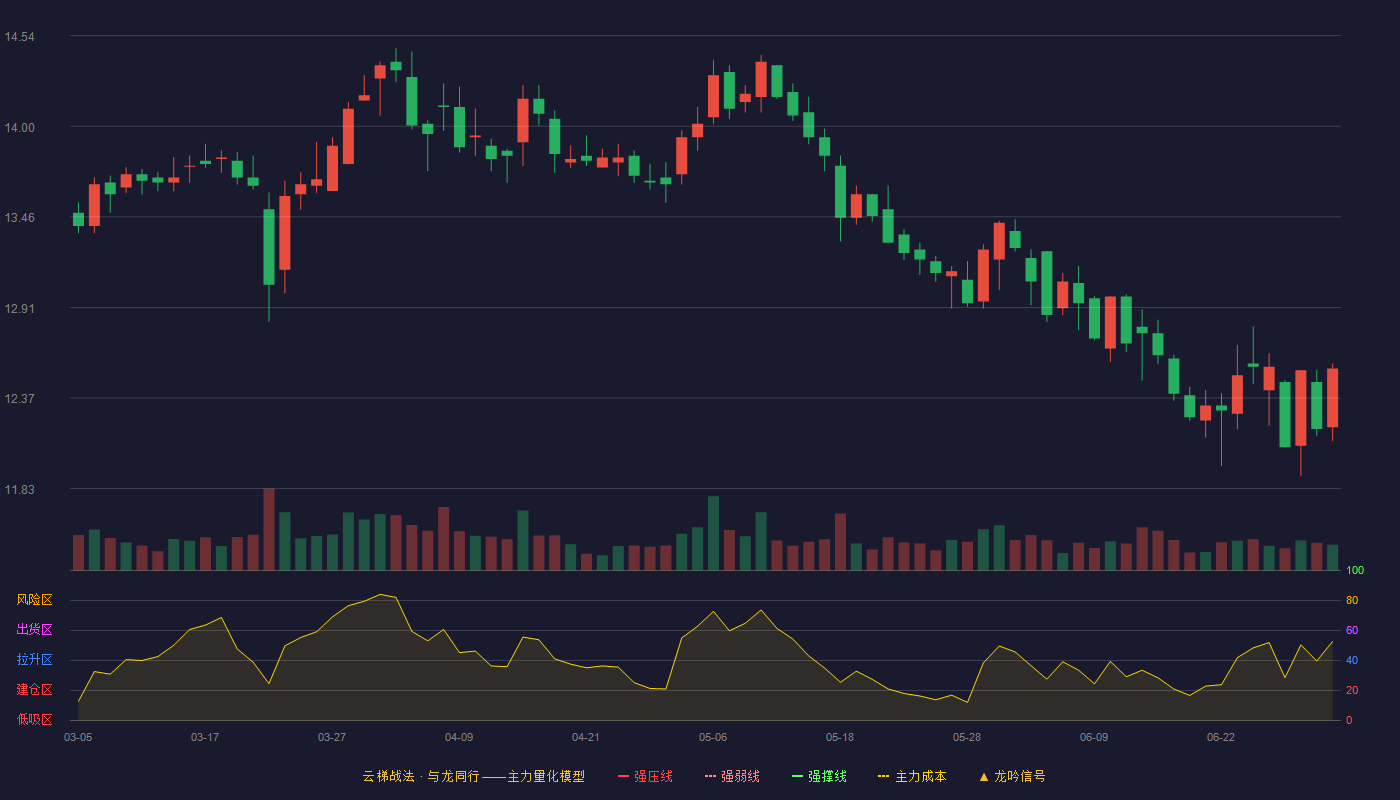Toggle the 强撑线 legend series

(819, 776)
